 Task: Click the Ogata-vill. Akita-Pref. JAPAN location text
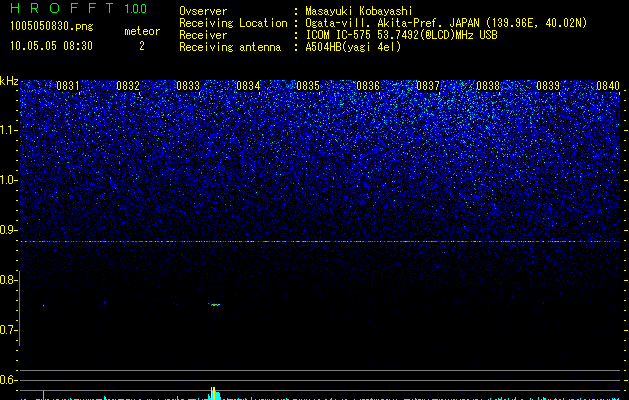click(x=446, y=23)
